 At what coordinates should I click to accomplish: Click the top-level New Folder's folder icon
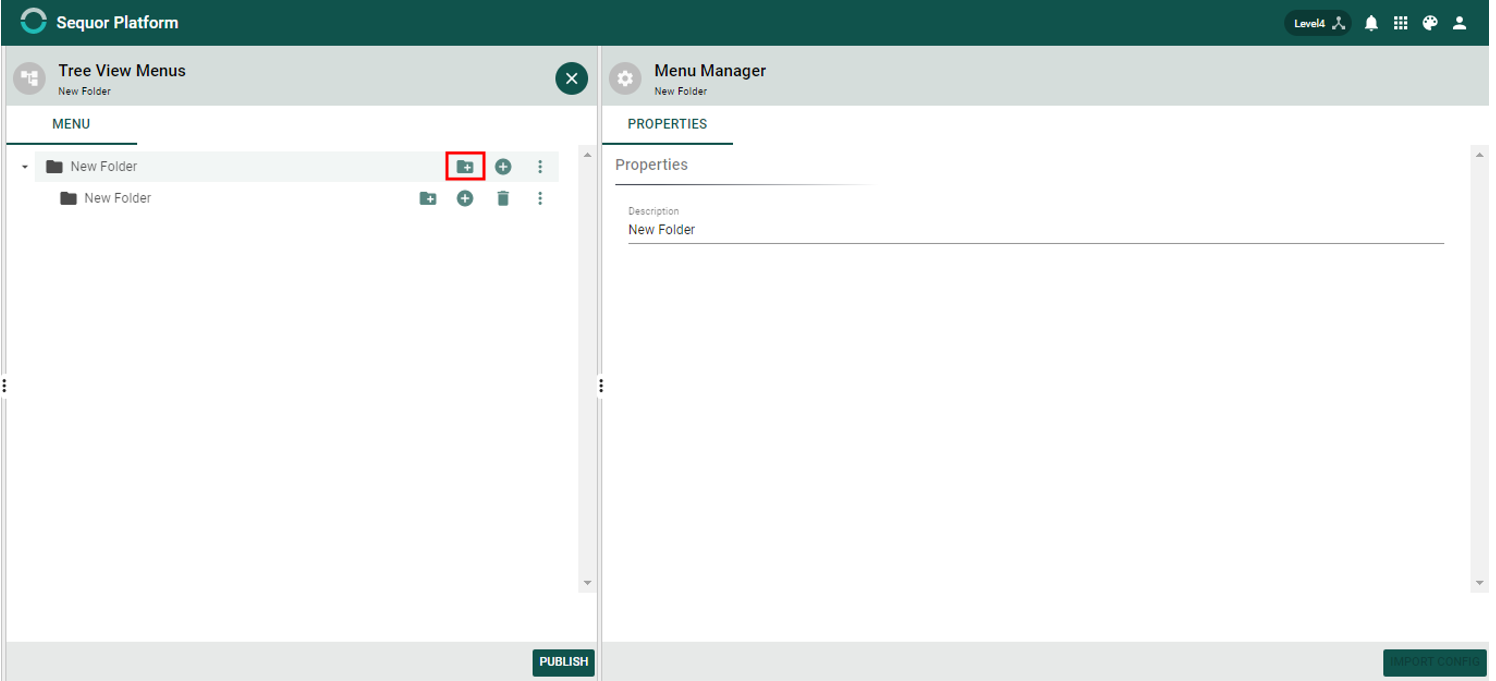[55, 167]
